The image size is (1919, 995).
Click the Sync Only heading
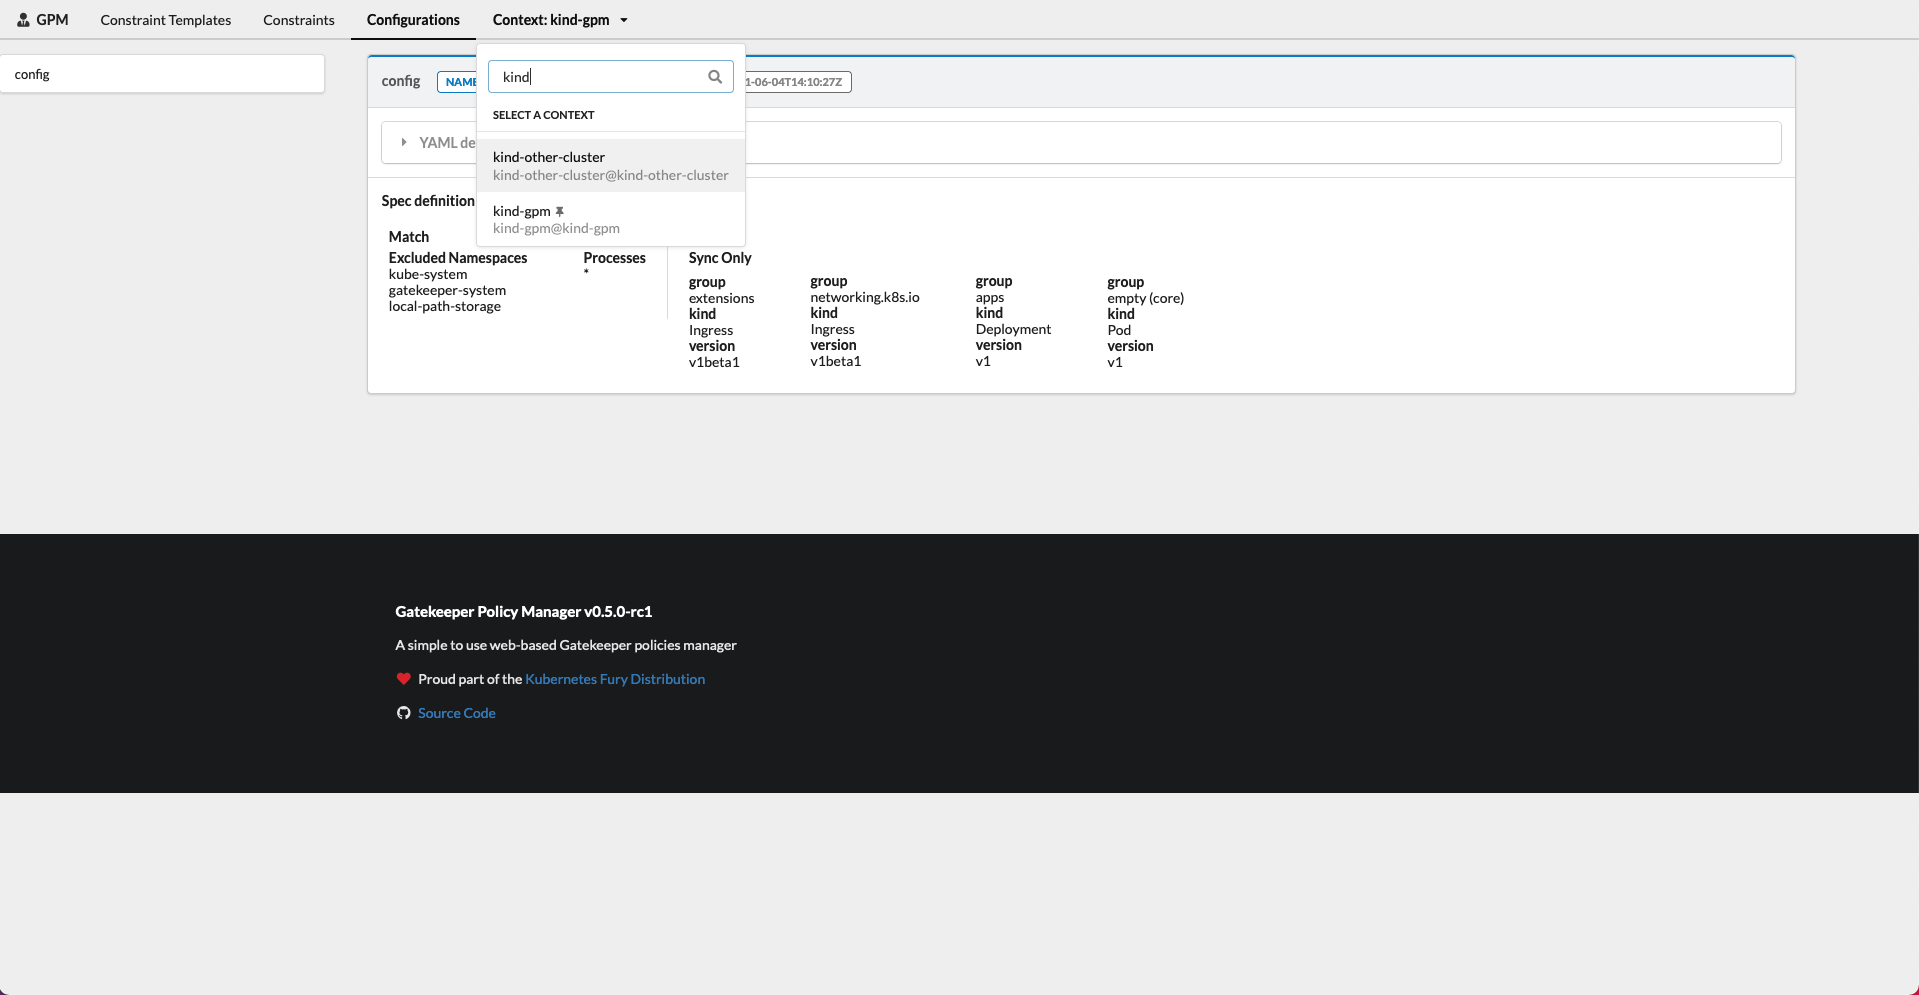720,258
